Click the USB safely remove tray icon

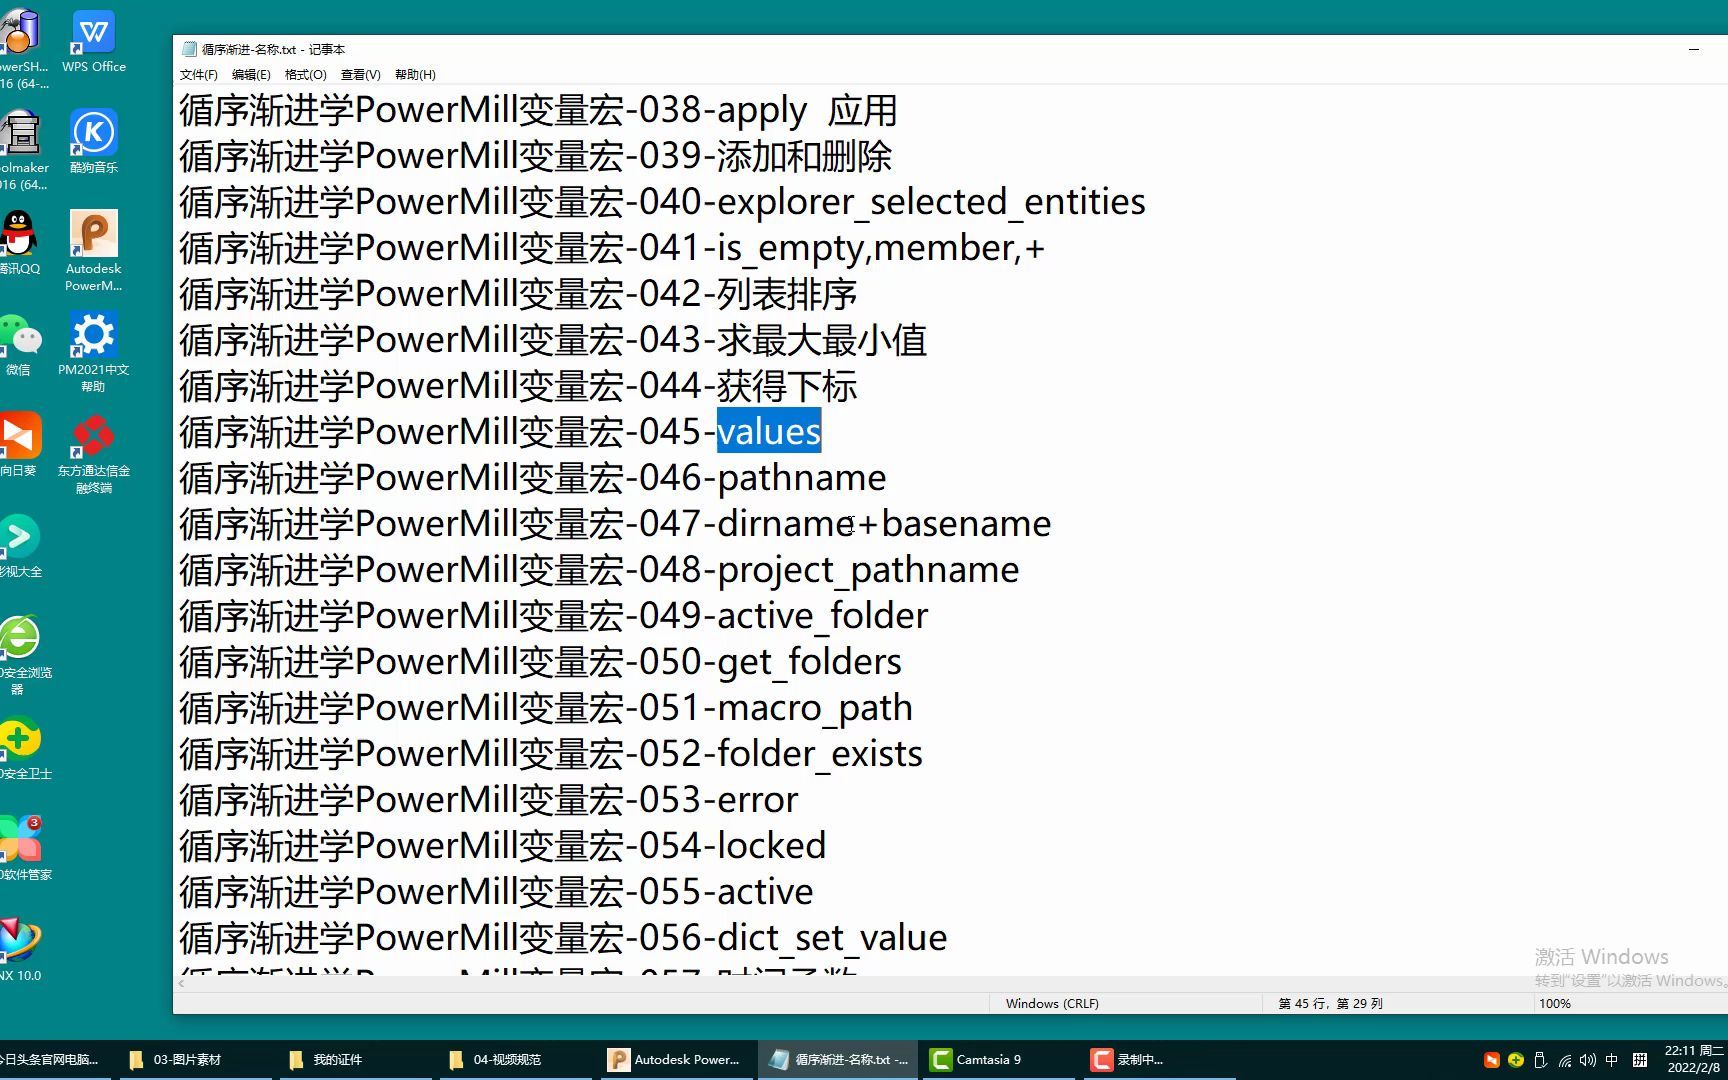[1540, 1060]
